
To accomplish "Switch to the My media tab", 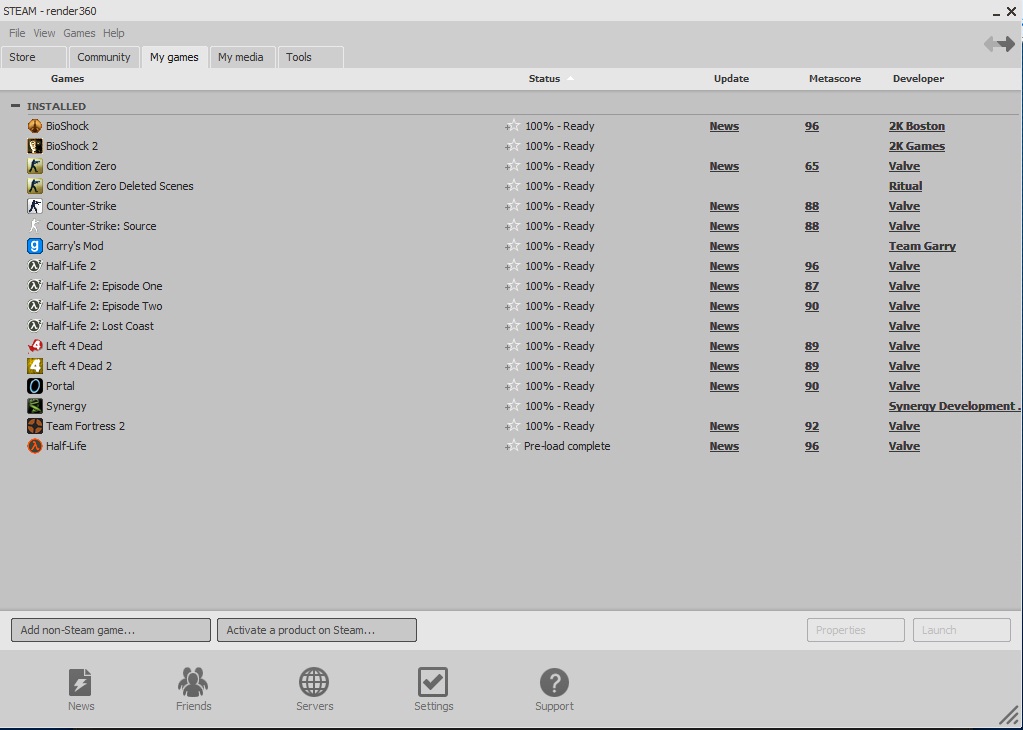I will coord(241,57).
